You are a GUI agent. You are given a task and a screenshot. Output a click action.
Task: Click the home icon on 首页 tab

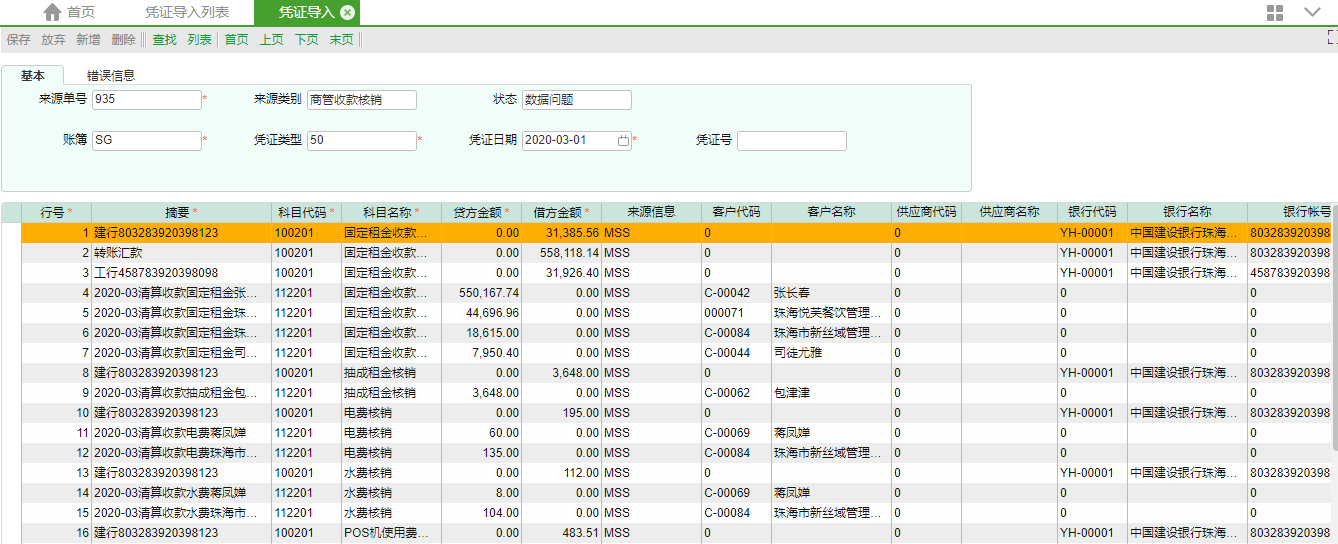(x=52, y=12)
